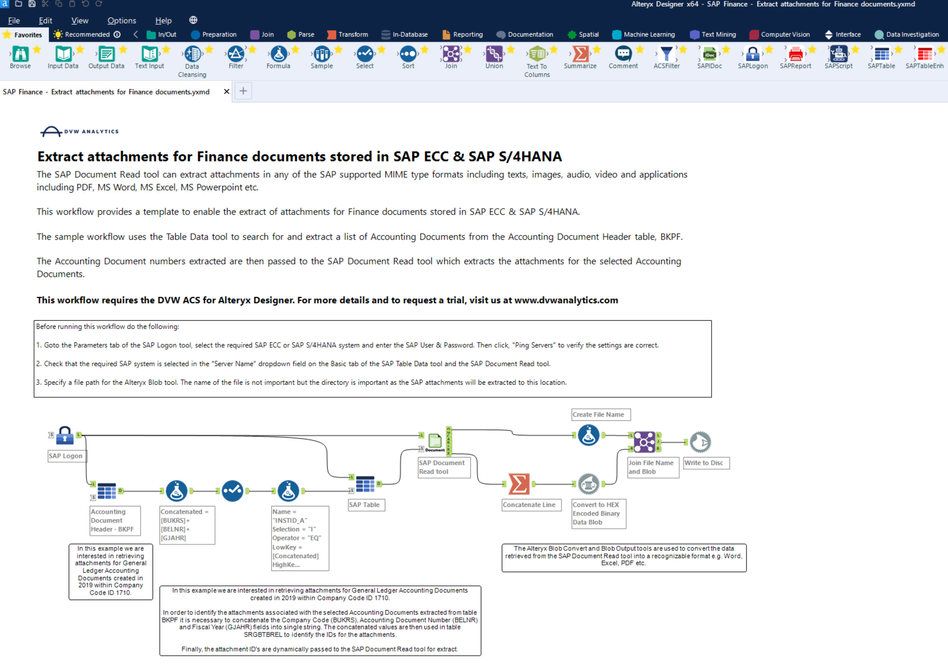Open the In/Out tool category

click(x=161, y=34)
